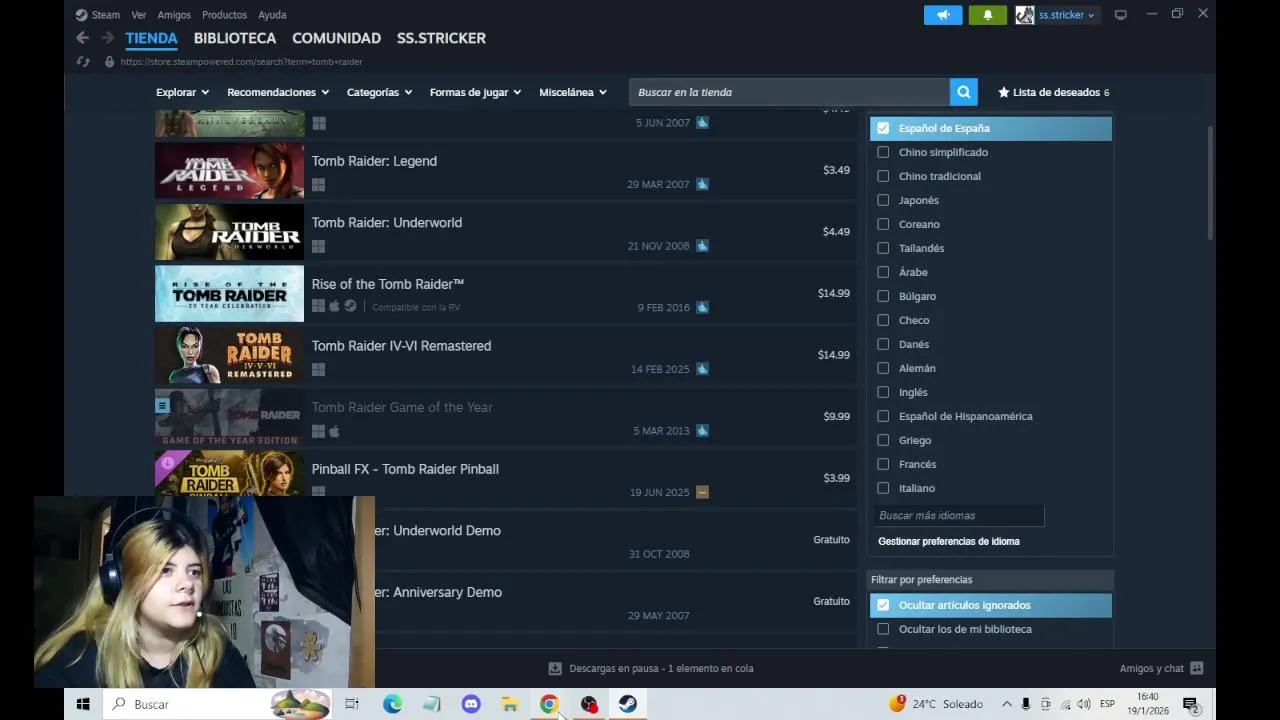
Task: Open the SS.STRICKER profile tab
Action: point(441,38)
